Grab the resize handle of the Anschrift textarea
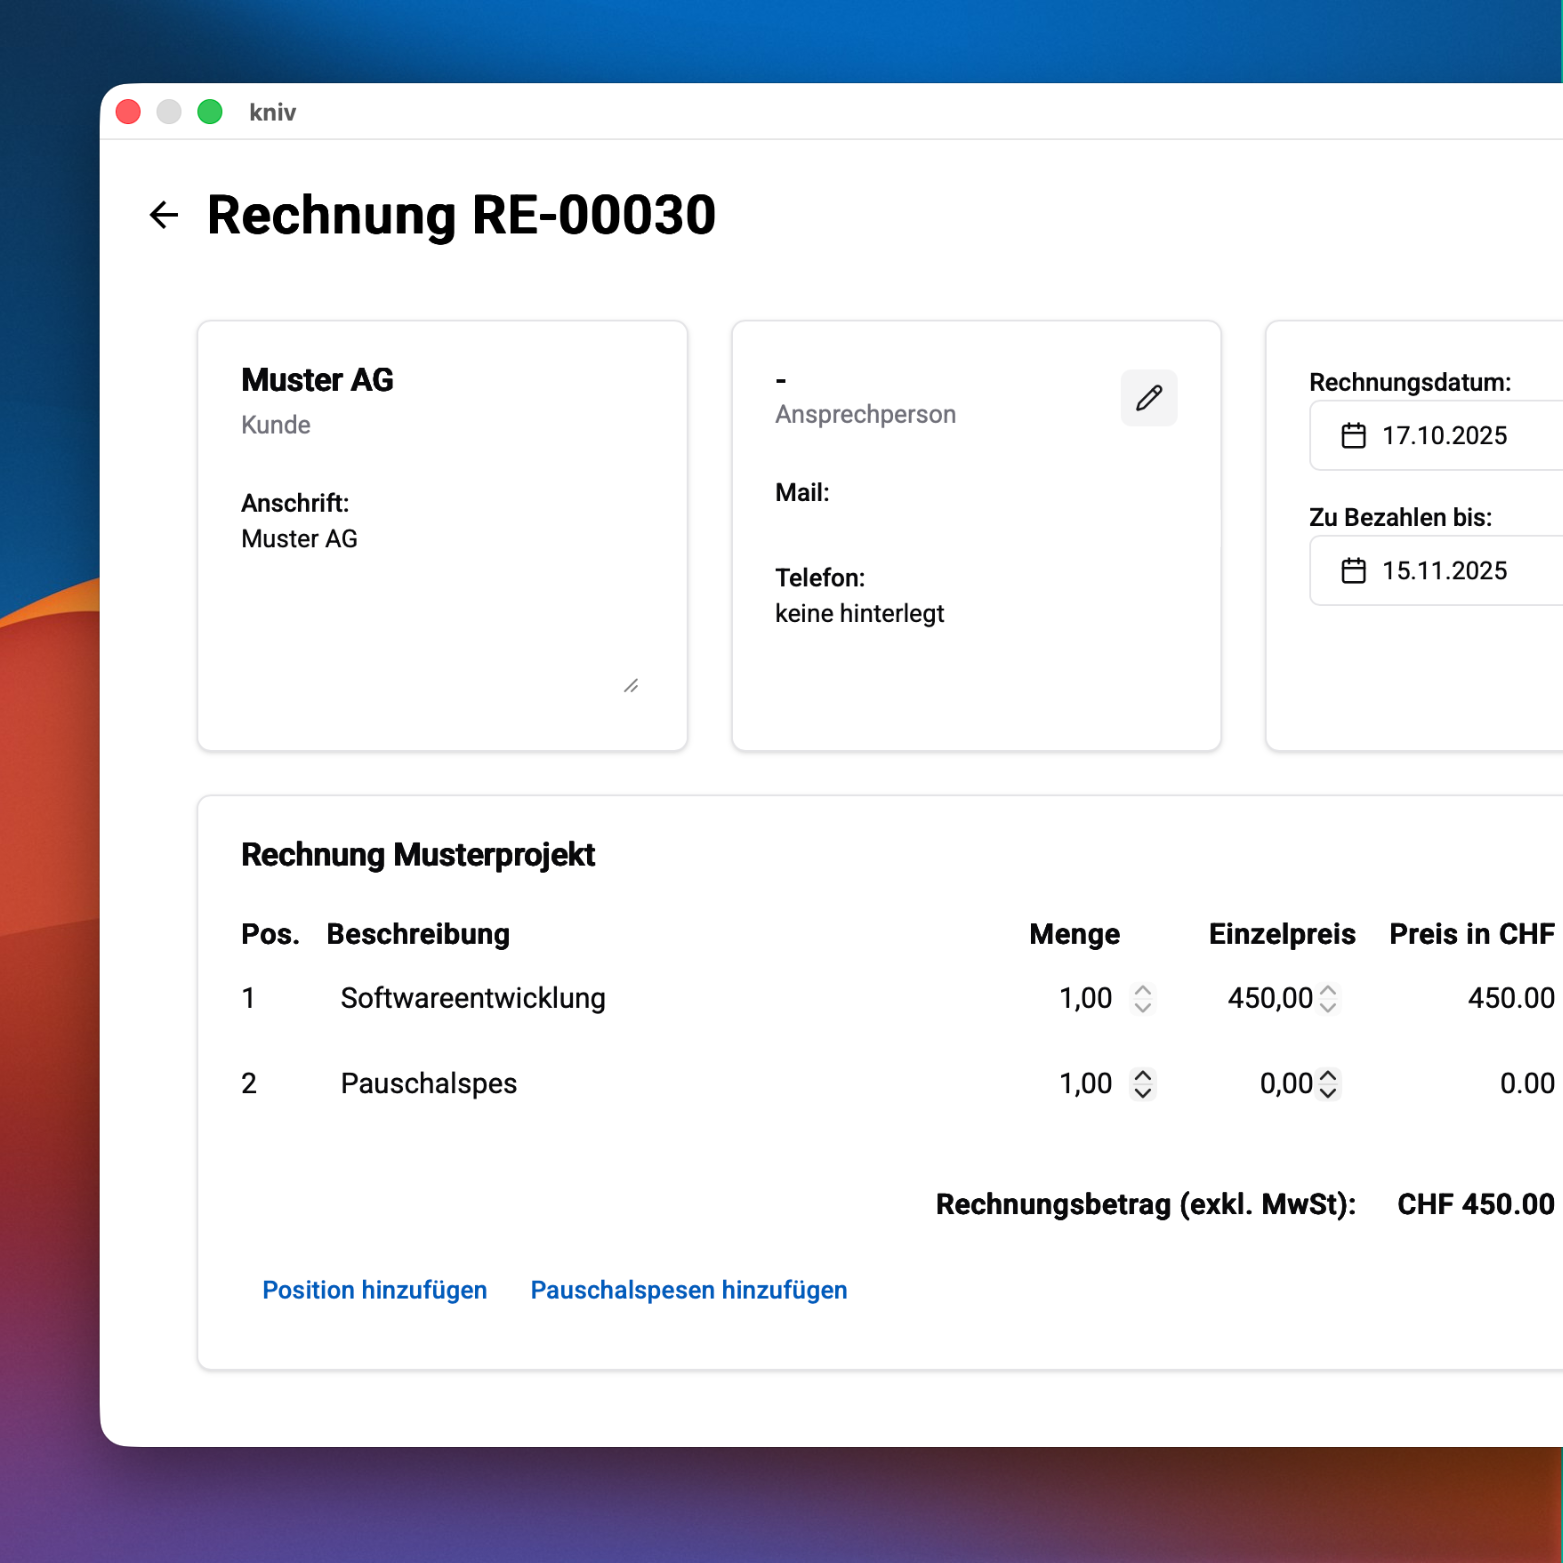The image size is (1563, 1563). (x=631, y=686)
